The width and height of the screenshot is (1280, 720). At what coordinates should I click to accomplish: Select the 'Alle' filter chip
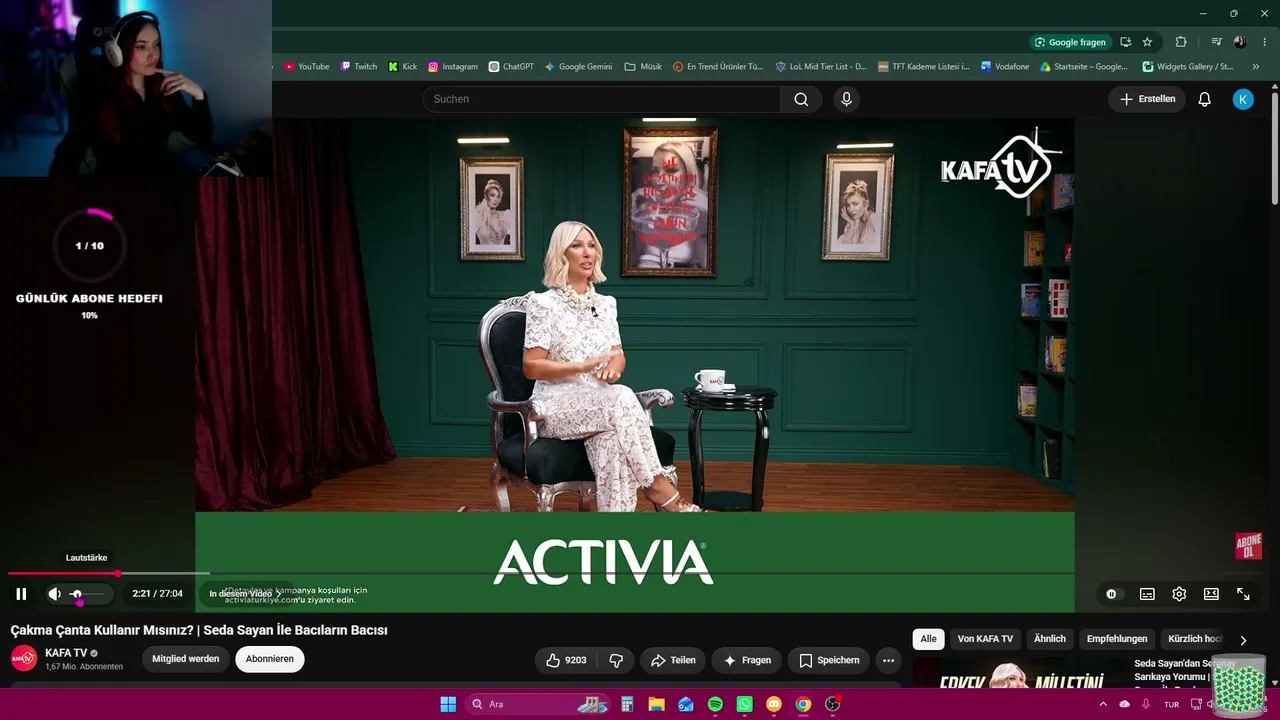(x=928, y=639)
